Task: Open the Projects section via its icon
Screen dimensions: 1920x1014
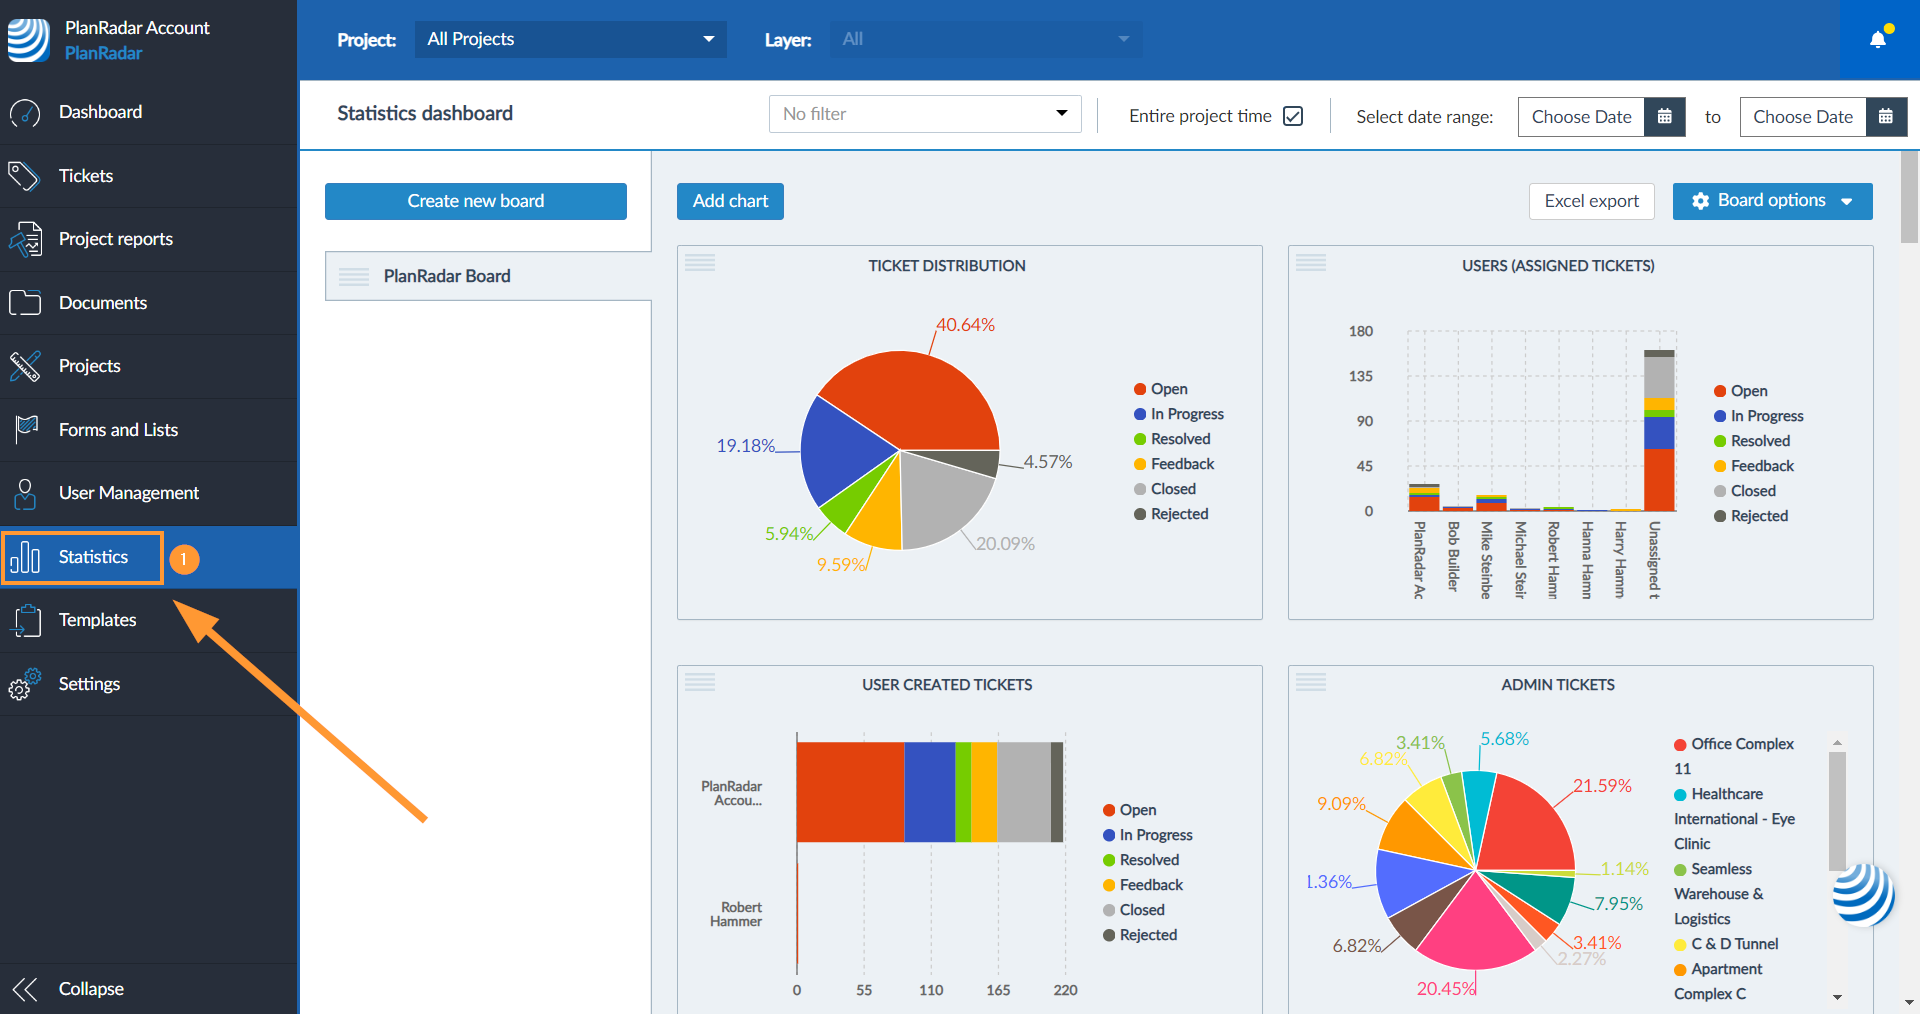Action: (x=25, y=366)
